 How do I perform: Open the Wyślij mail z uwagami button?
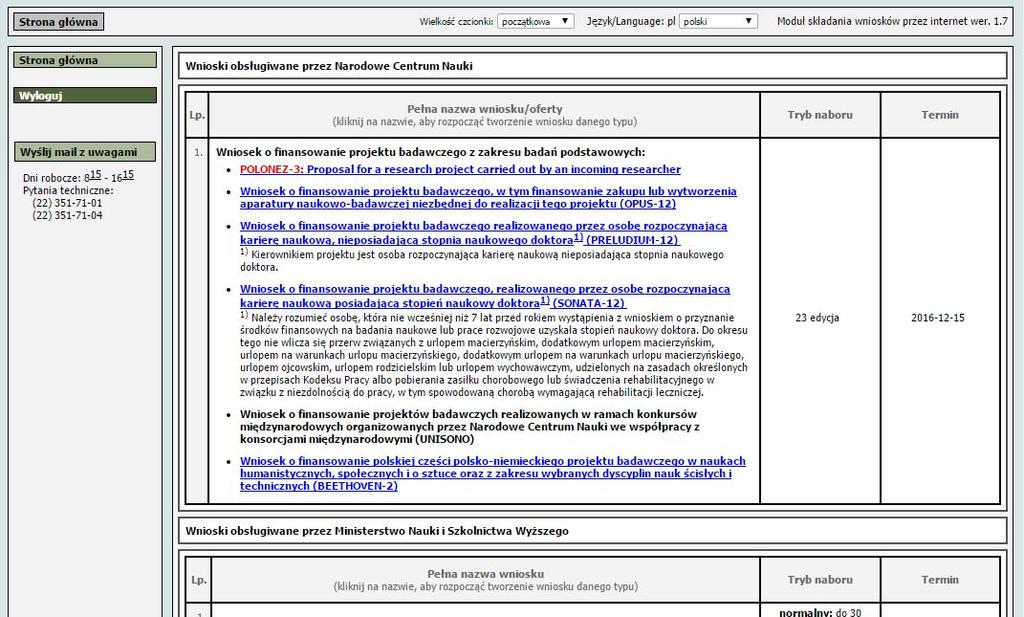click(85, 152)
